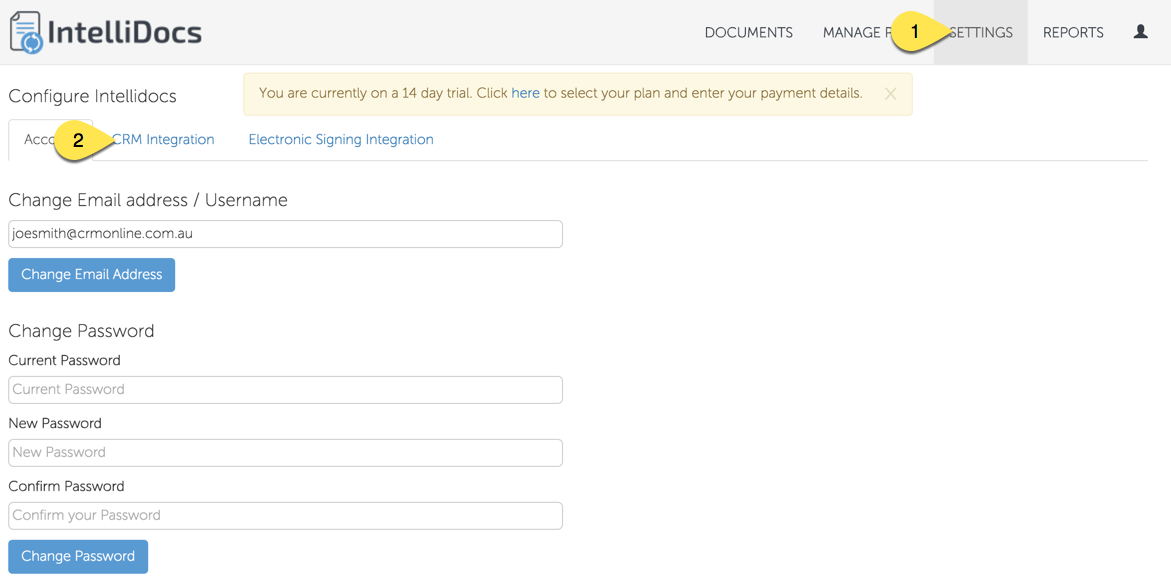Click 'Change Email address / Username' heading
This screenshot has width=1171, height=586.
(148, 200)
